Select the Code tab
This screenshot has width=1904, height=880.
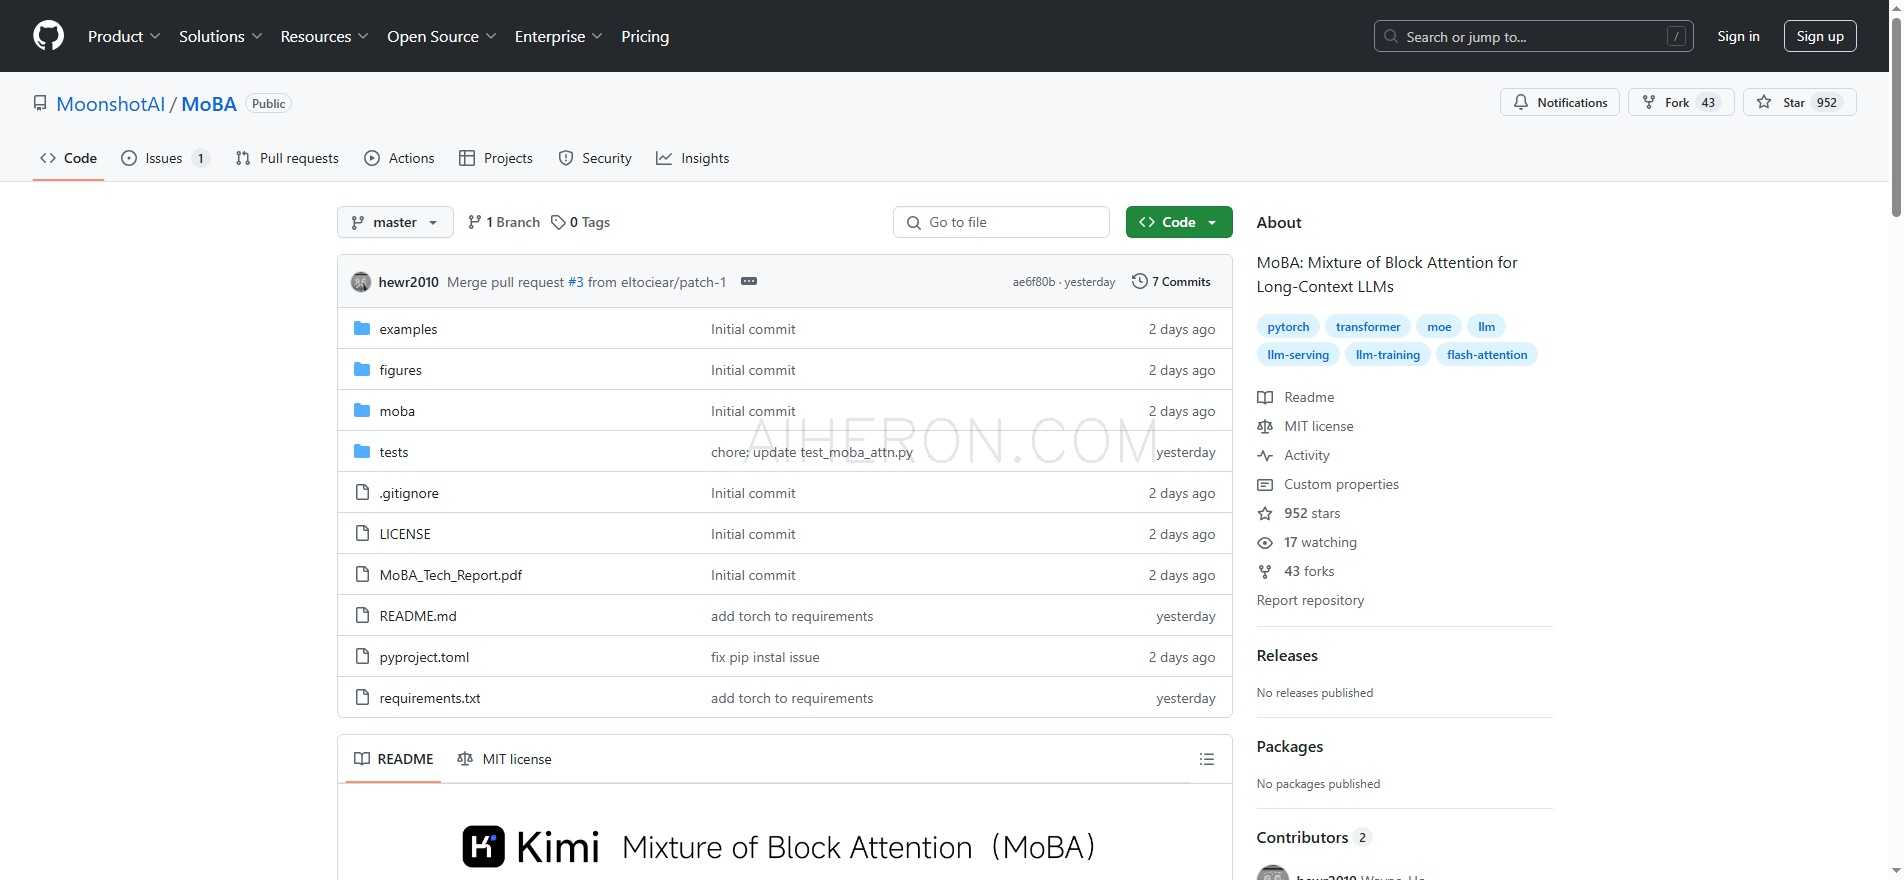pos(68,158)
